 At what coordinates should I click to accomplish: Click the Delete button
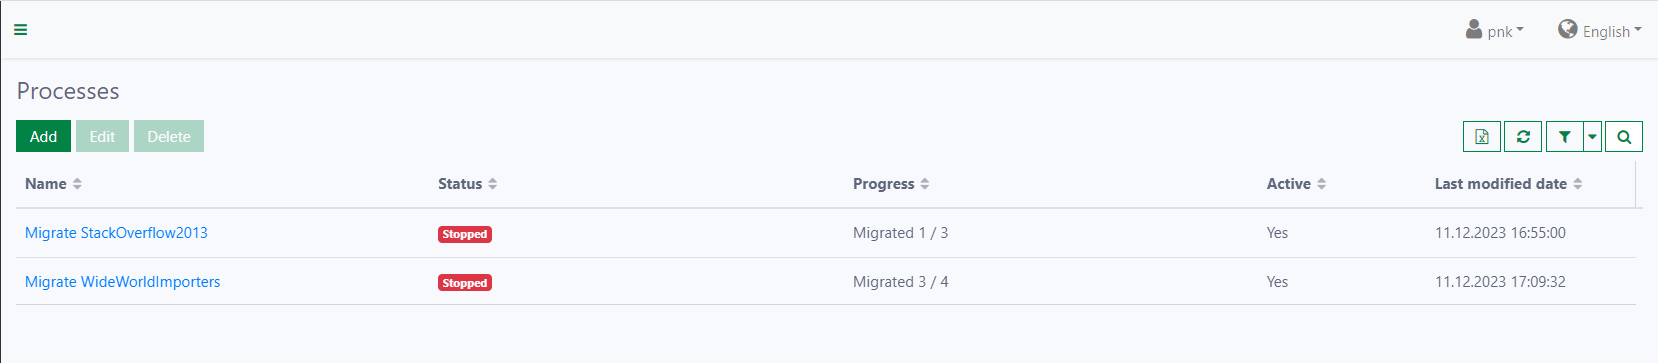coord(169,136)
